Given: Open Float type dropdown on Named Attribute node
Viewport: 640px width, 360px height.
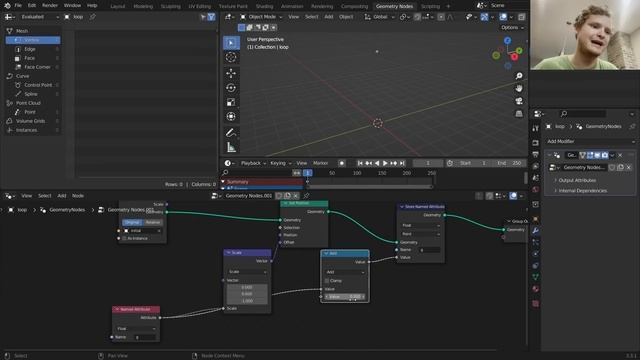Looking at the screenshot, I should click(136, 329).
